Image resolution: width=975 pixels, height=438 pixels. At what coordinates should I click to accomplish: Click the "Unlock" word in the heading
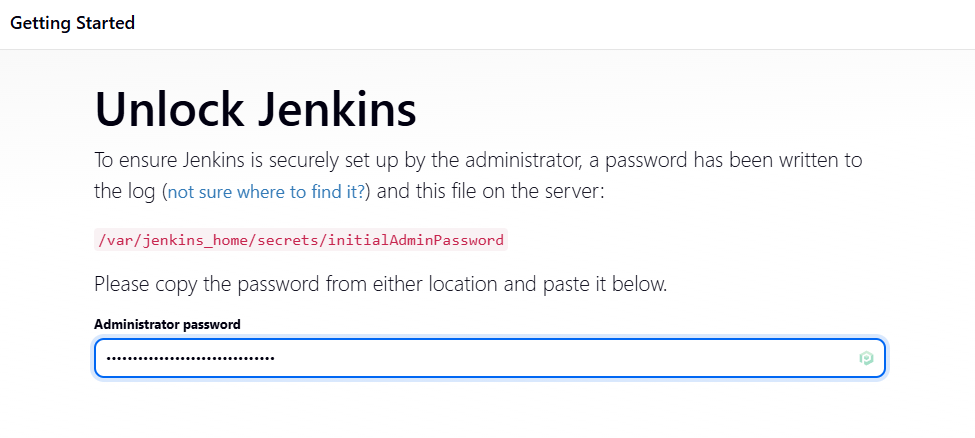(x=171, y=108)
